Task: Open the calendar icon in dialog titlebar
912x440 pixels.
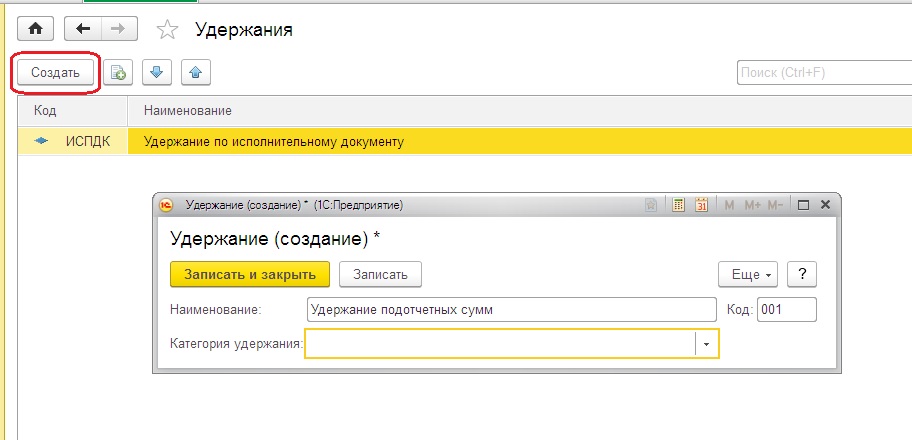Action: [x=701, y=205]
